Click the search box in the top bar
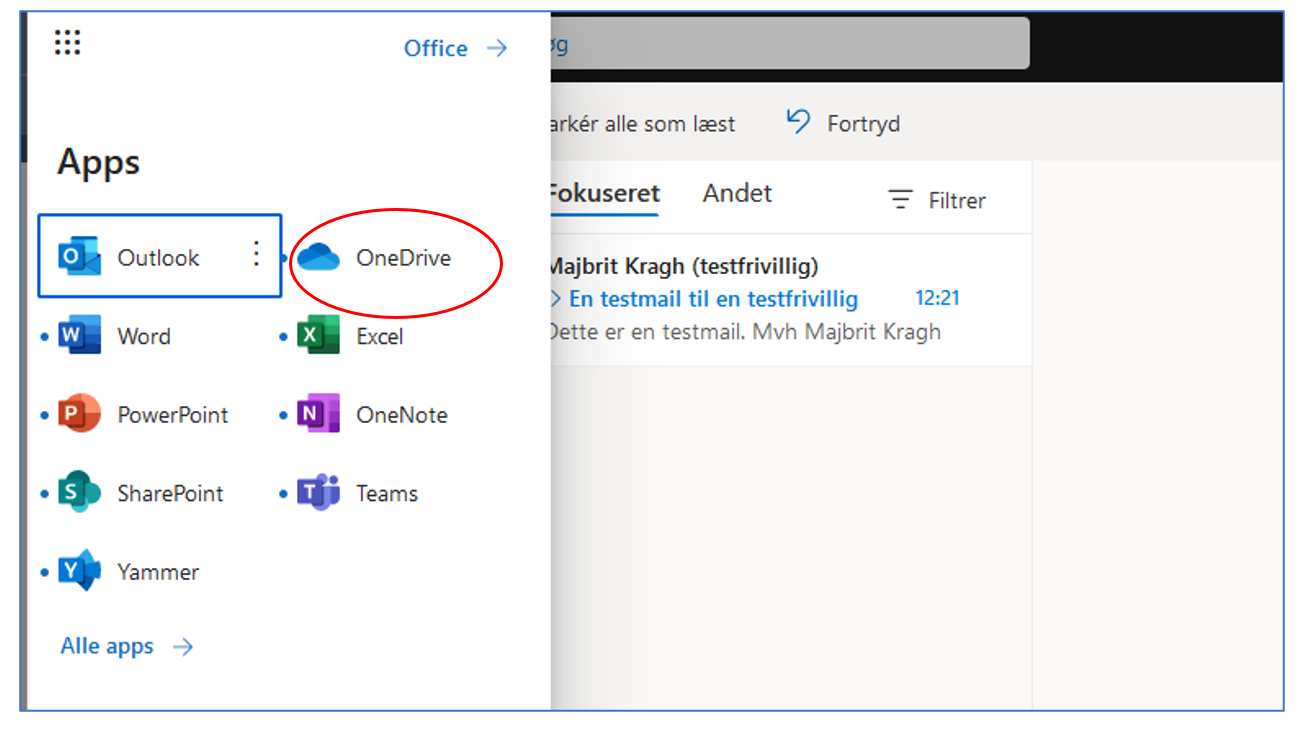The image size is (1304, 730). click(x=788, y=44)
